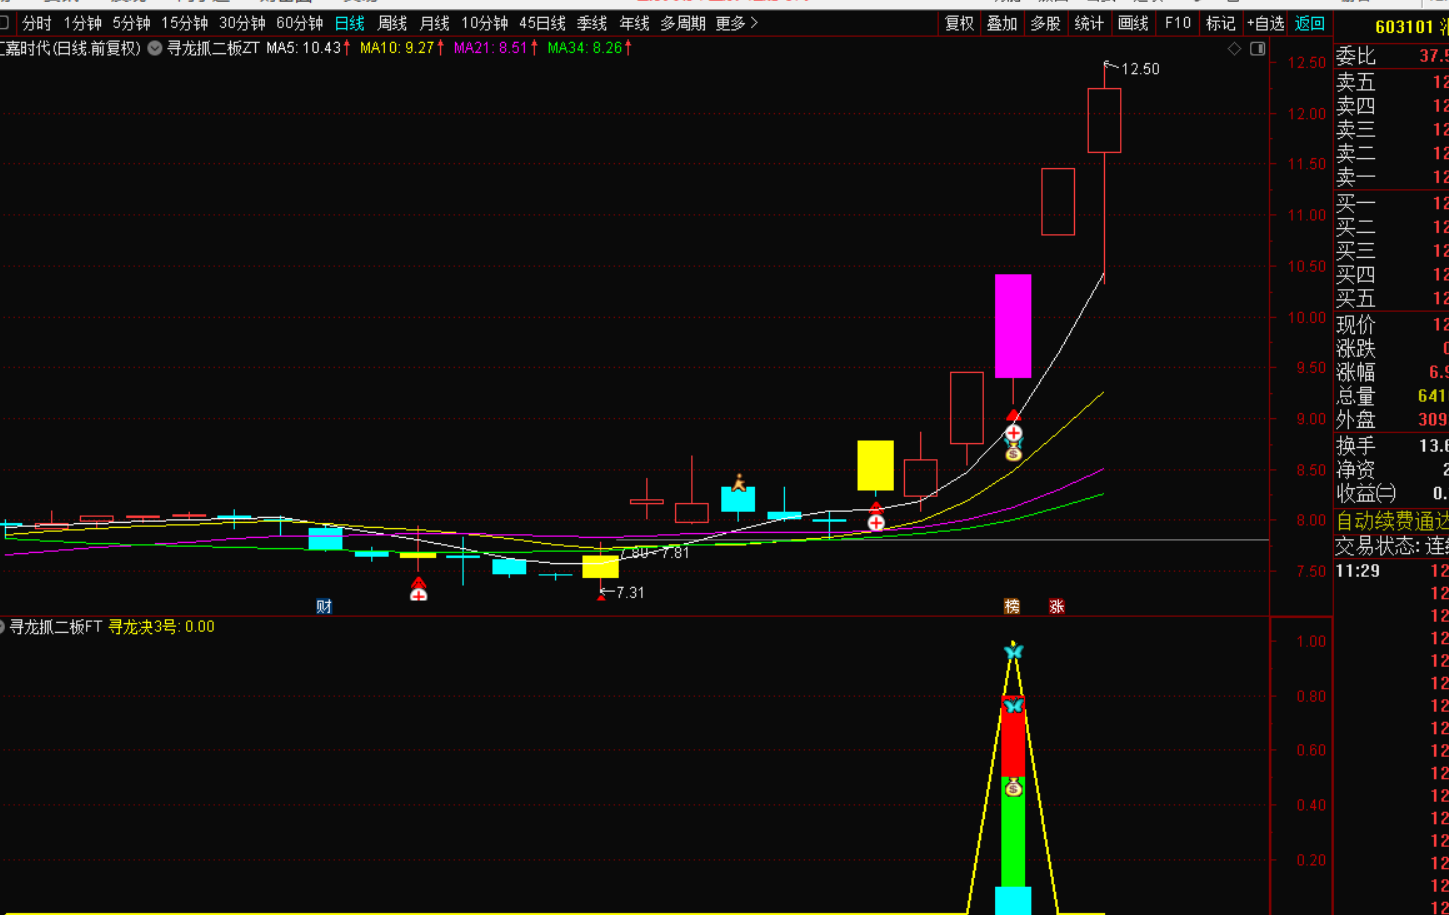
Task: Toggle 叠加 overlay mode
Action: point(1002,23)
